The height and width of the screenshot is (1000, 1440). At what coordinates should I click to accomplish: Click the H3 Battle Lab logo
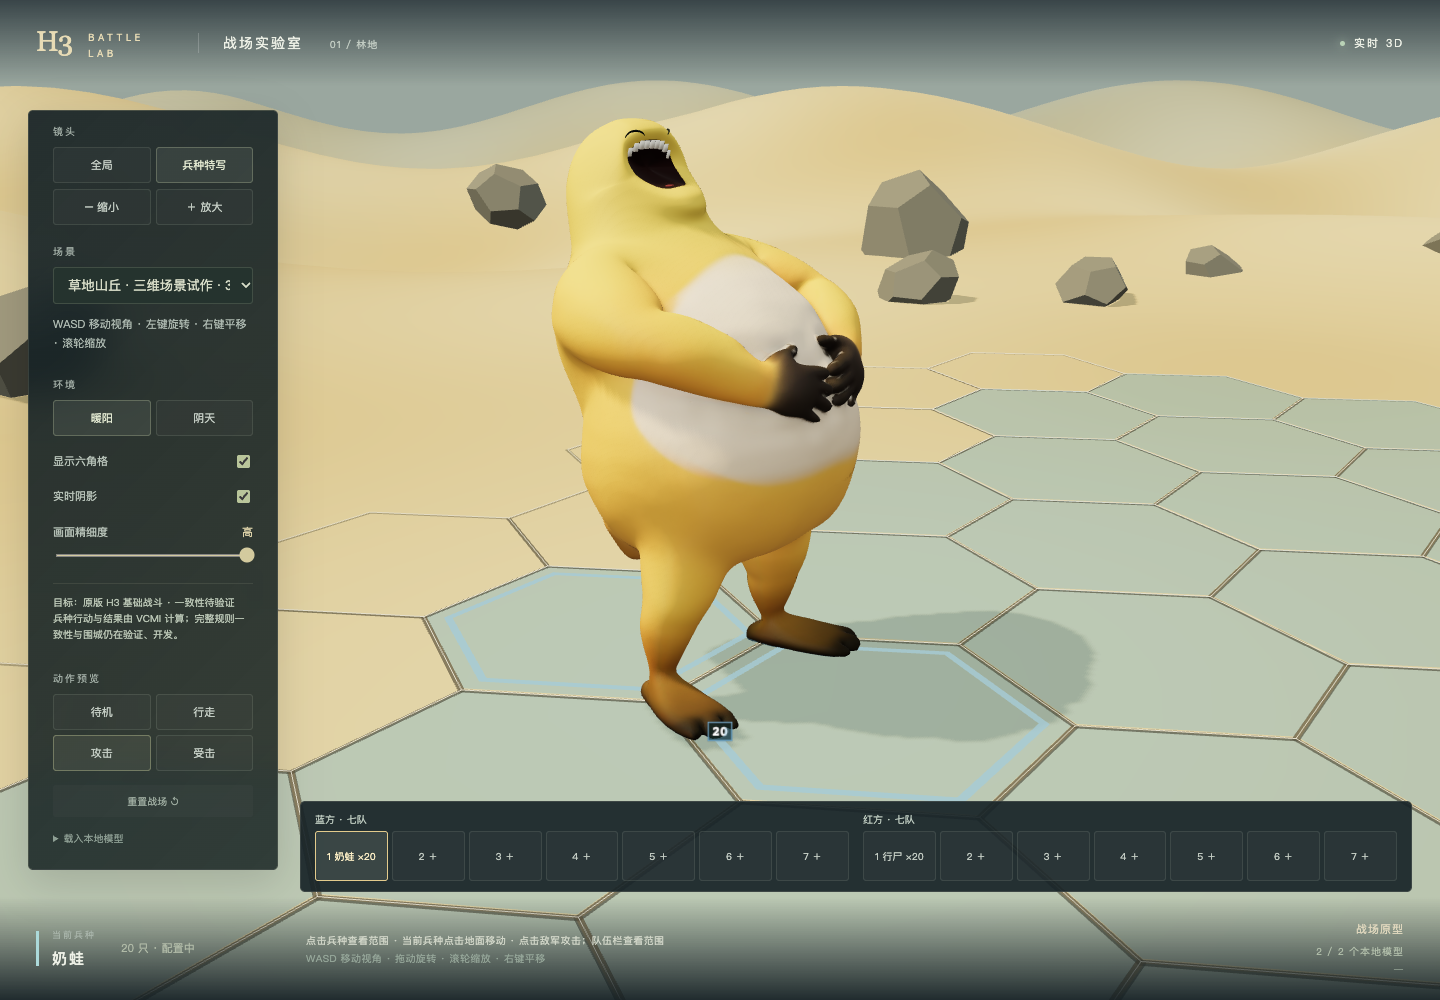tap(89, 44)
